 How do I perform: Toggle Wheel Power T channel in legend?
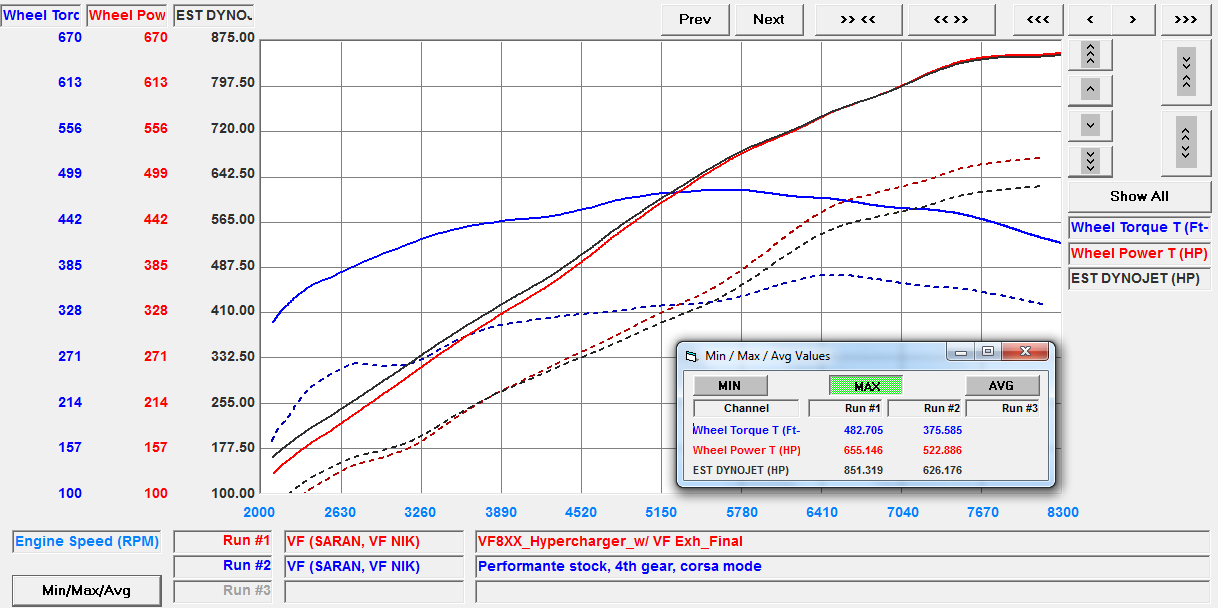[x=1139, y=253]
